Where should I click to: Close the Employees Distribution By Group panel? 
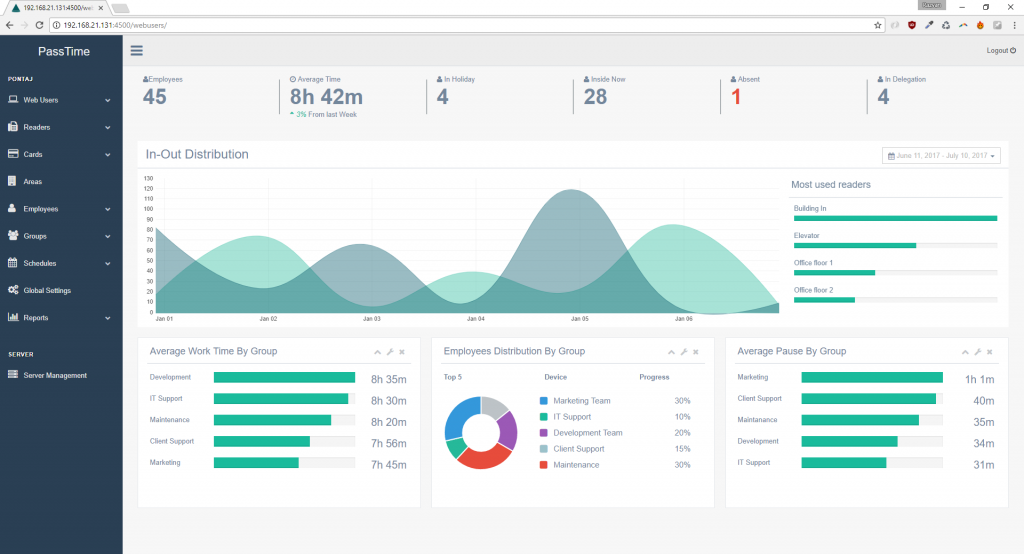point(696,352)
